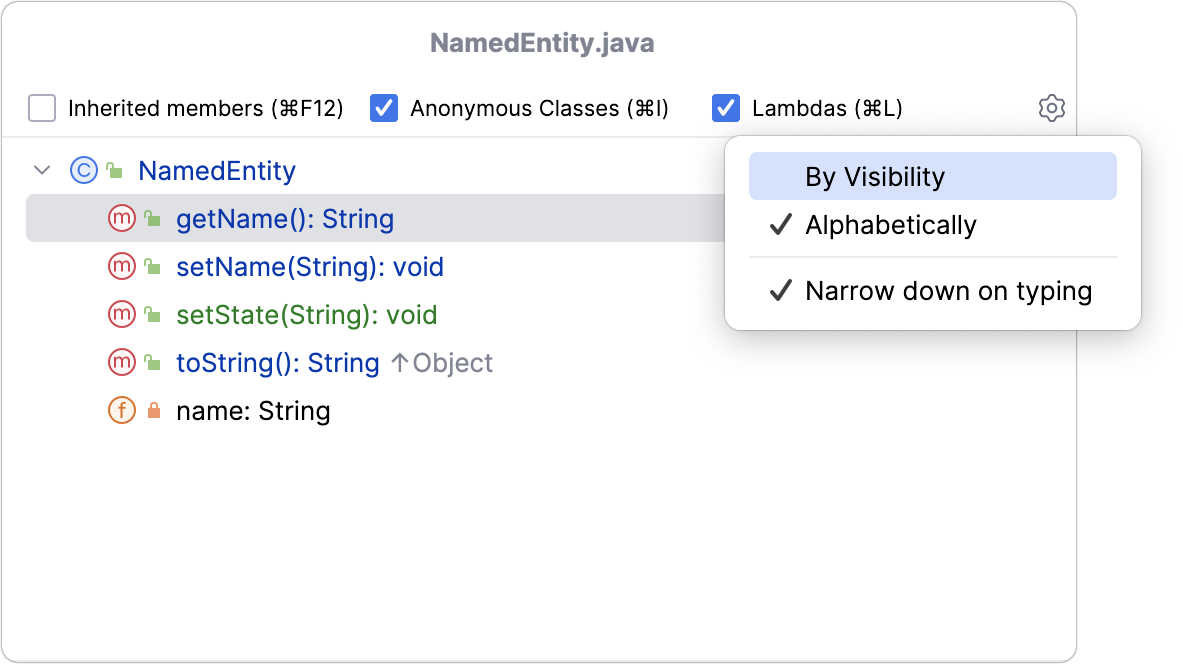The height and width of the screenshot is (664, 1183).
Task: Enable the Inherited members checkbox
Action: (x=42, y=108)
